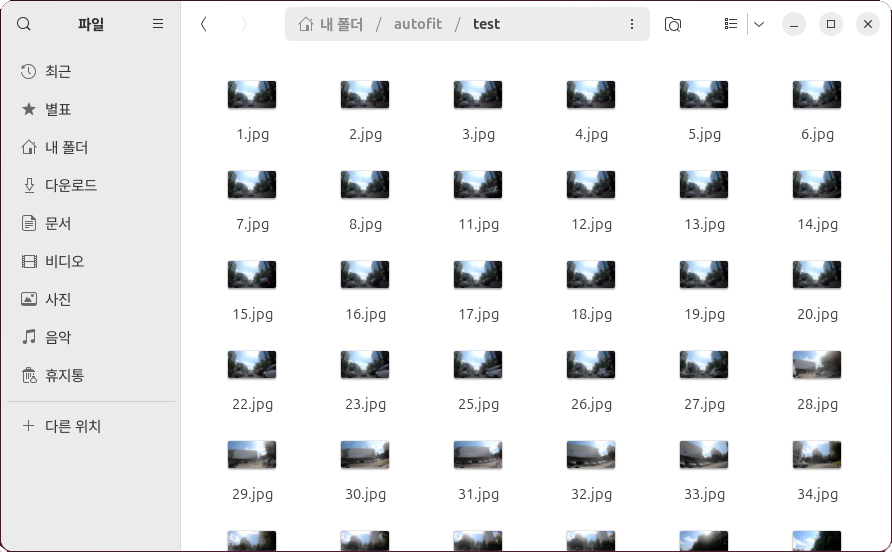
Task: Select the 12.jpg thumbnail
Action: (591, 184)
